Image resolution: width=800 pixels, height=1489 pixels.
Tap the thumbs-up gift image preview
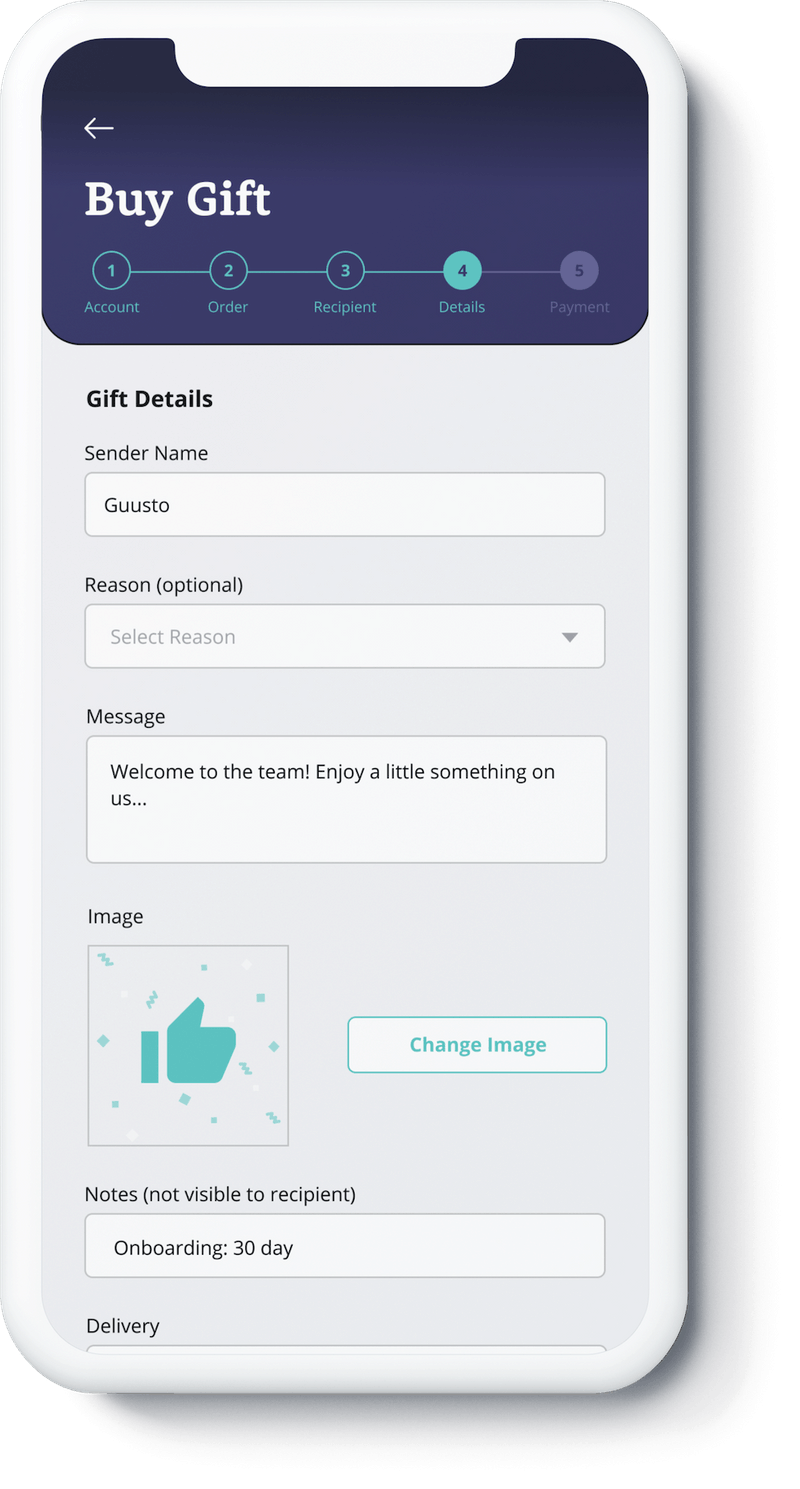188,1044
